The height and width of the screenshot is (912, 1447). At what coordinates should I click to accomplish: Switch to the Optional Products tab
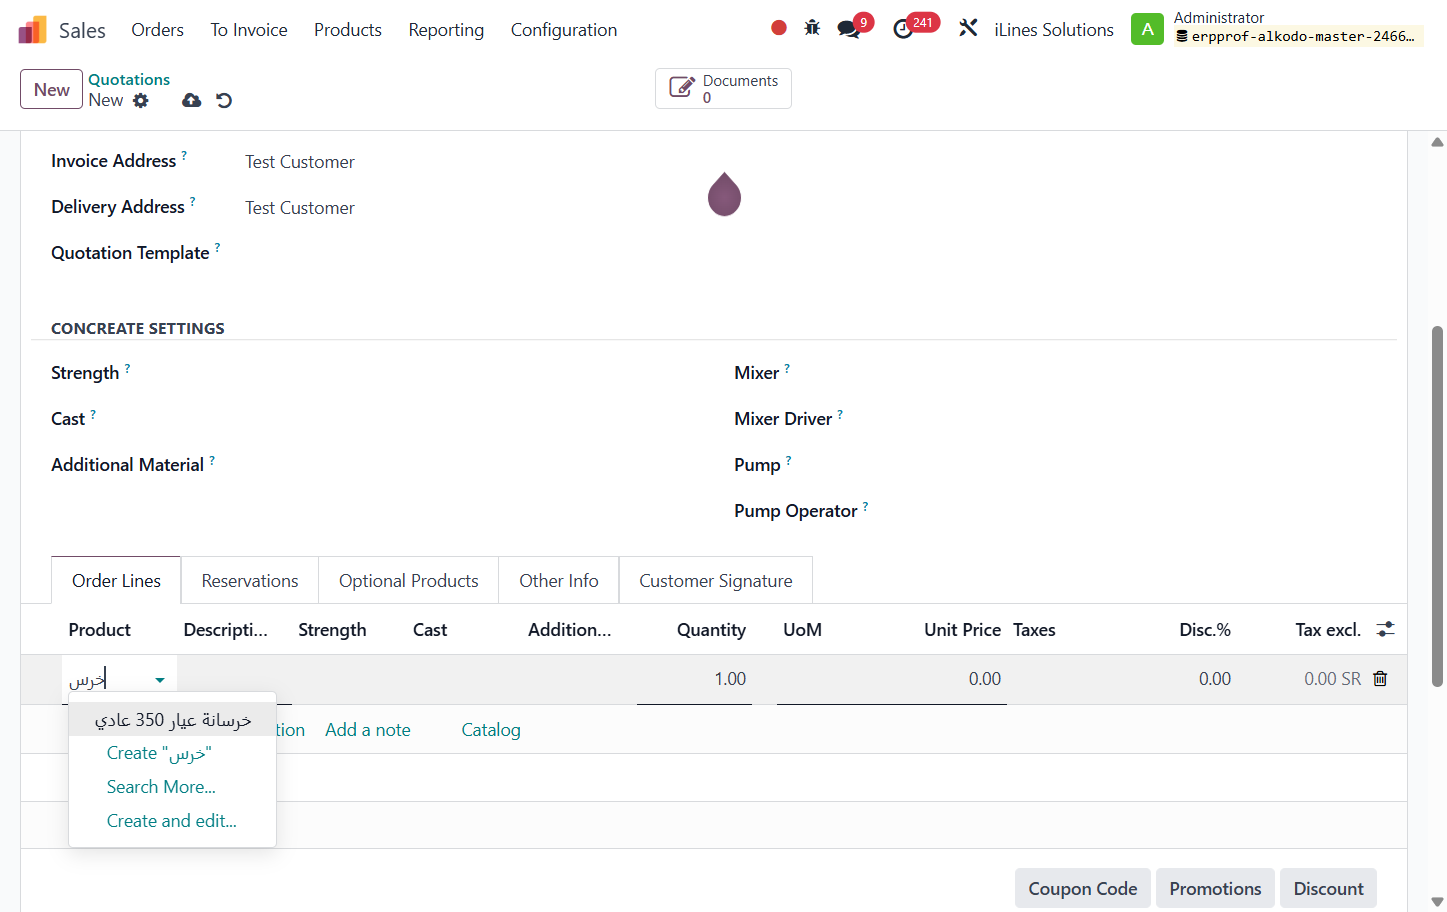(409, 581)
